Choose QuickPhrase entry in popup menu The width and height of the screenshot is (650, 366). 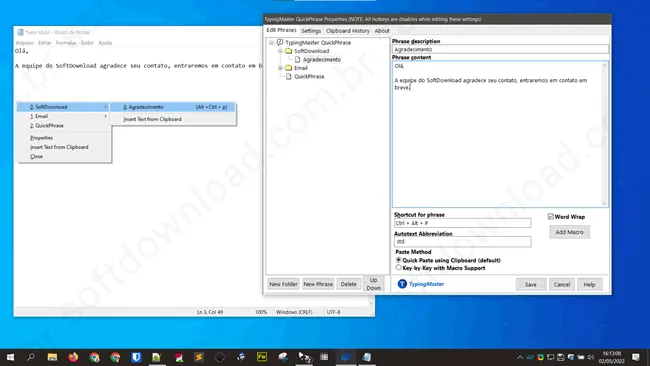(63, 126)
